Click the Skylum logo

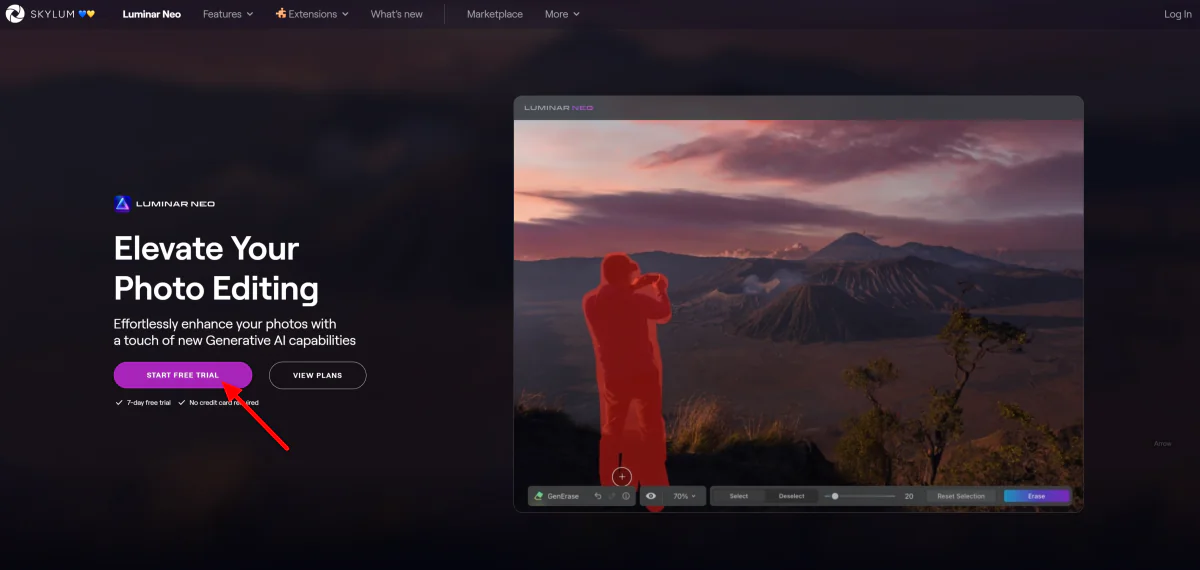click(50, 14)
